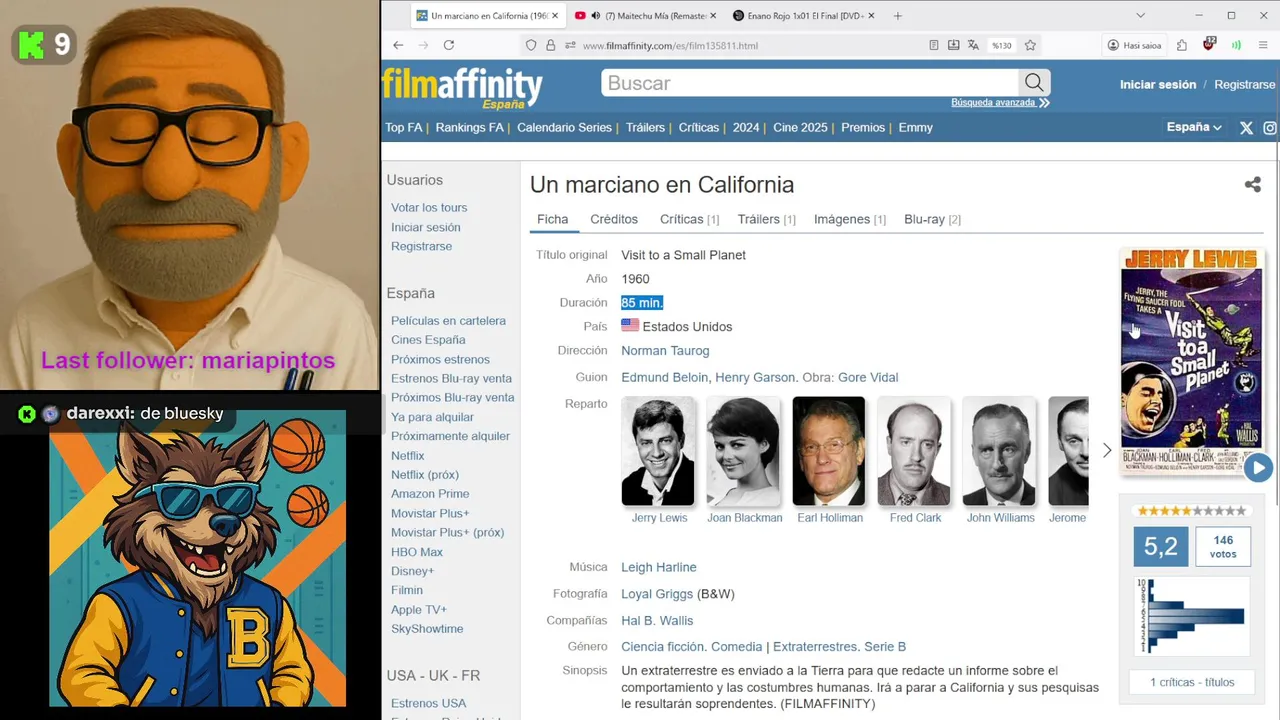The width and height of the screenshot is (1280, 720).
Task: Play the trailer button on the poster
Action: pos(1258,467)
